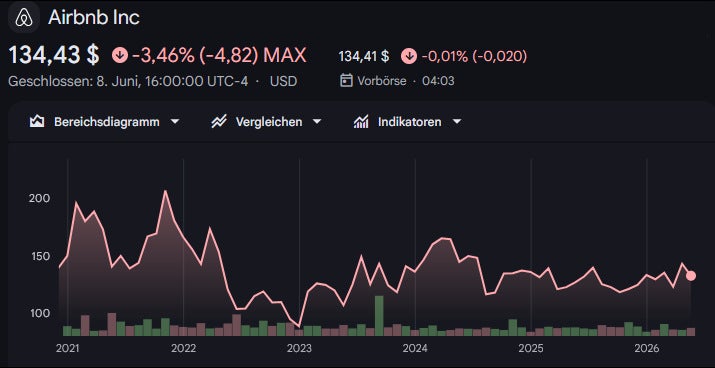Click the down-arrow icon beside -3,46%
Image resolution: width=715 pixels, height=368 pixels.
coord(120,56)
